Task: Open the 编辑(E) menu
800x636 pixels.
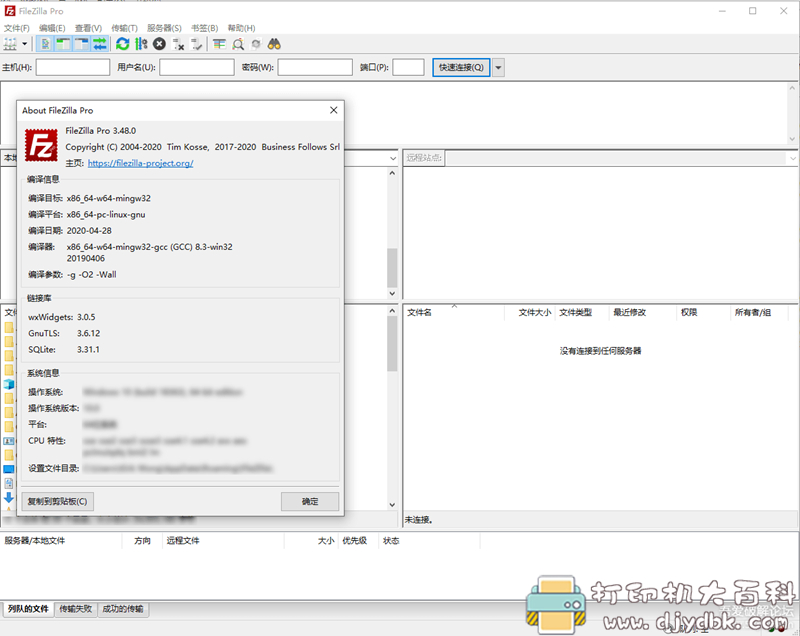Action: pyautogui.click(x=52, y=28)
